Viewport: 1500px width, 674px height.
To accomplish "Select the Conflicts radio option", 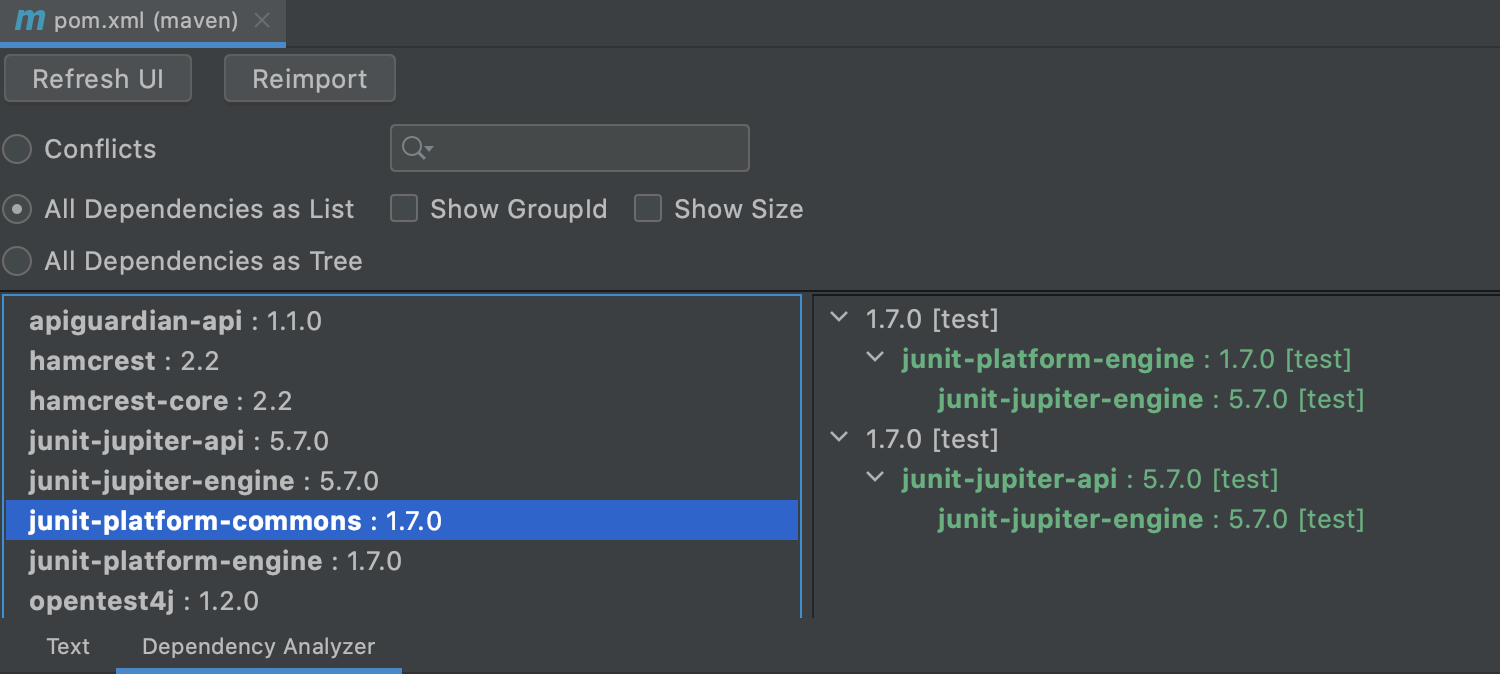I will pyautogui.click(x=17, y=149).
